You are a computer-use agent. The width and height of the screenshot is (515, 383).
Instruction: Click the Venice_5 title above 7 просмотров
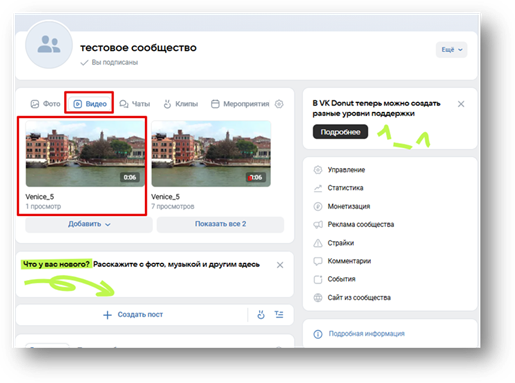165,197
